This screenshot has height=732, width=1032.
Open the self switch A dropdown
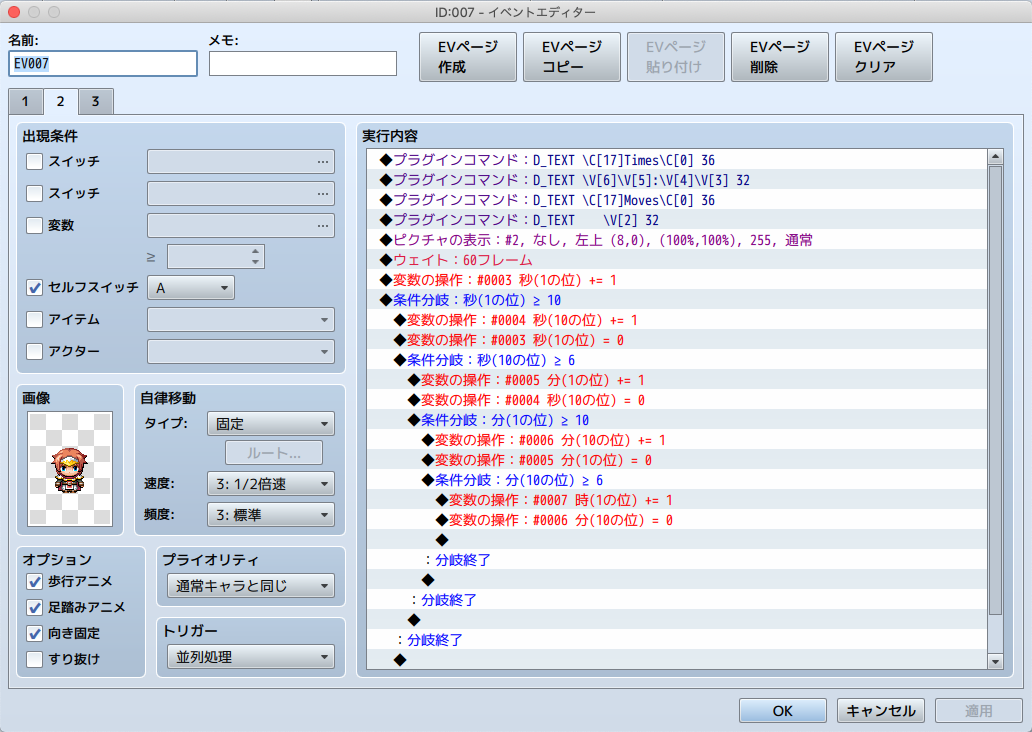tap(192, 288)
